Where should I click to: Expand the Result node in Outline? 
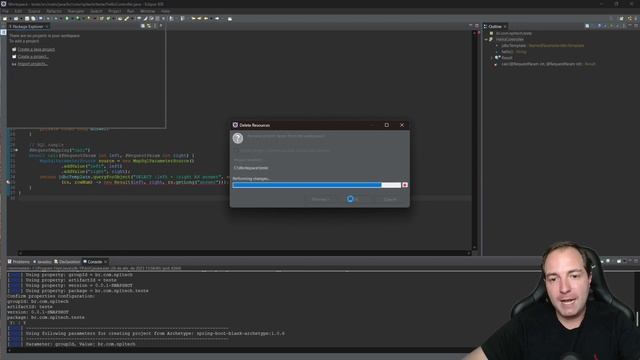coord(492,58)
